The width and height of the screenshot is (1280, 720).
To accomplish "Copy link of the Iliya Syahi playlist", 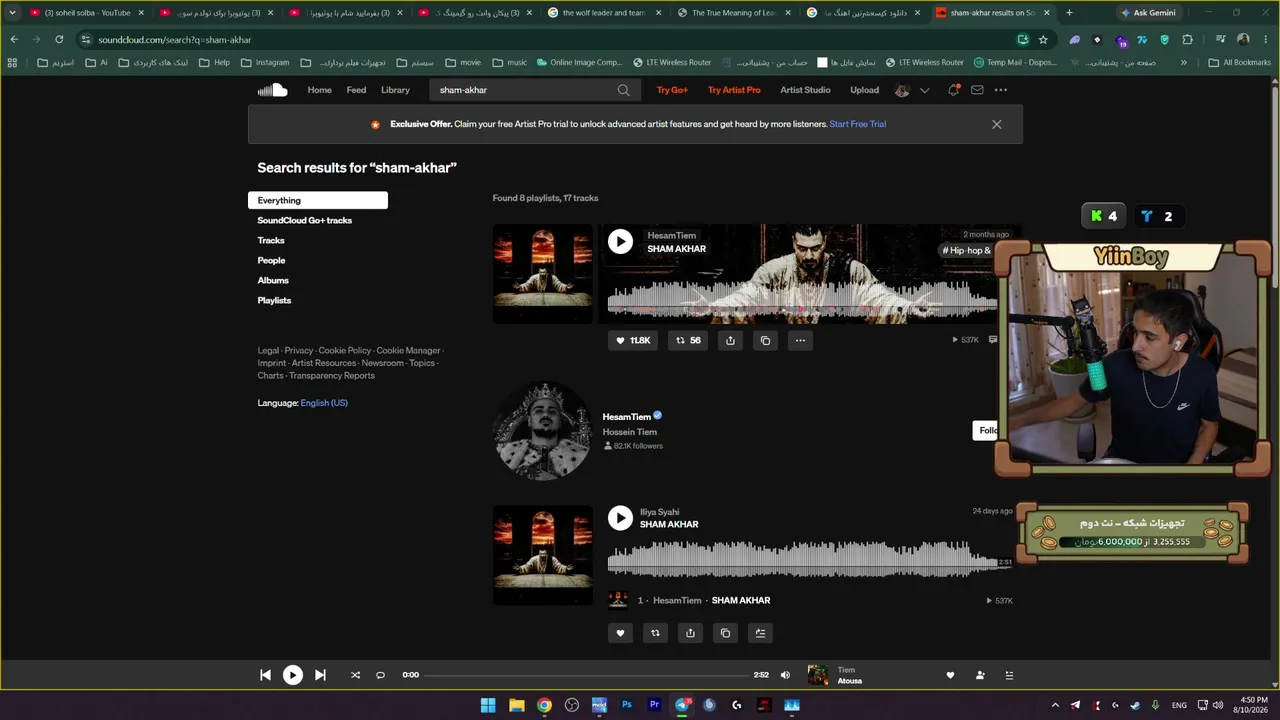I will (x=725, y=632).
